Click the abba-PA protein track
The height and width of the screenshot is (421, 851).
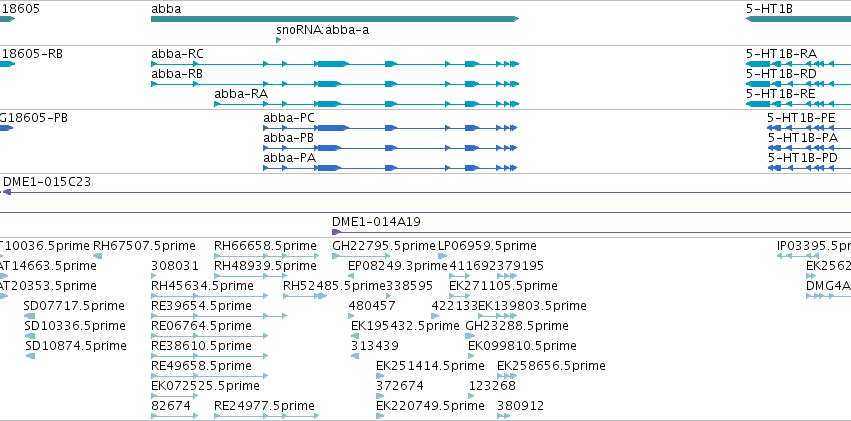(390, 168)
